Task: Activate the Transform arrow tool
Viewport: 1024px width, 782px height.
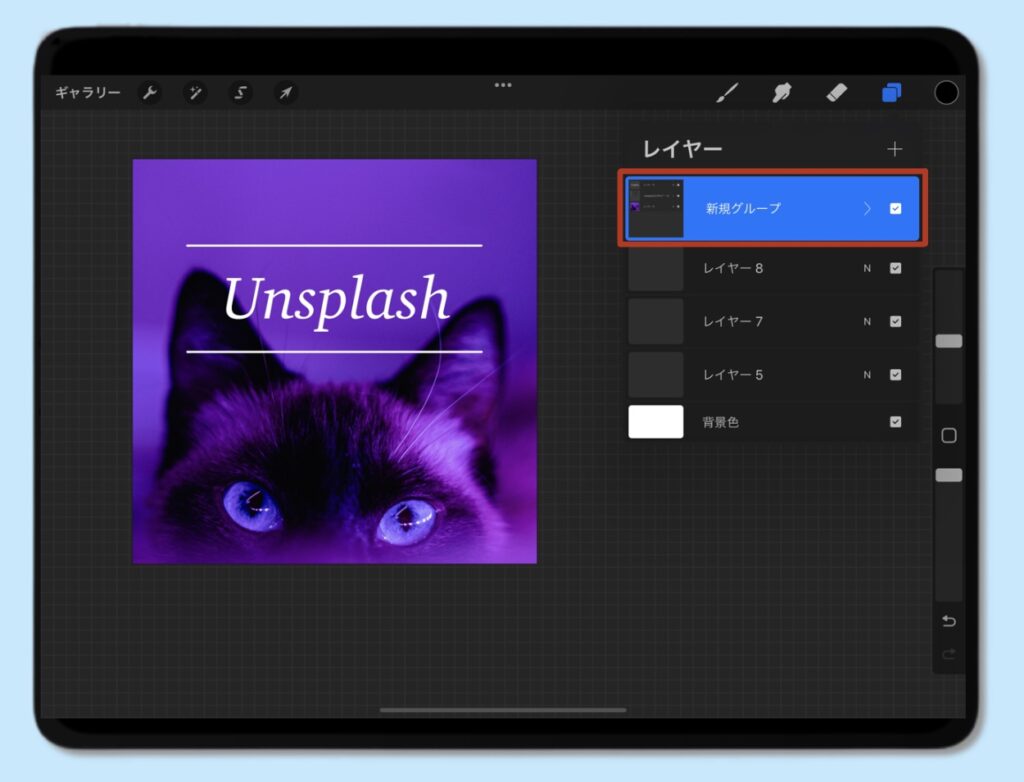Action: point(285,93)
